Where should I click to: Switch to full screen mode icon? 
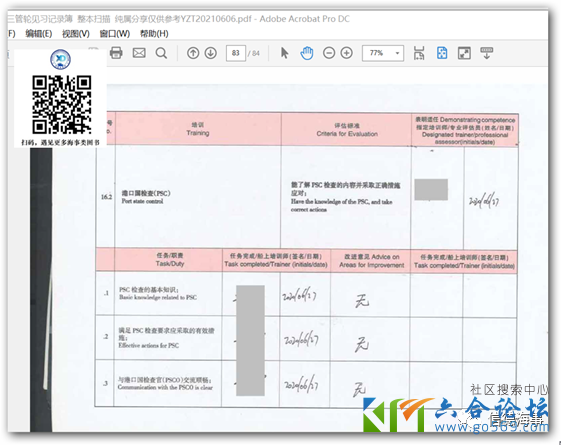point(464,53)
